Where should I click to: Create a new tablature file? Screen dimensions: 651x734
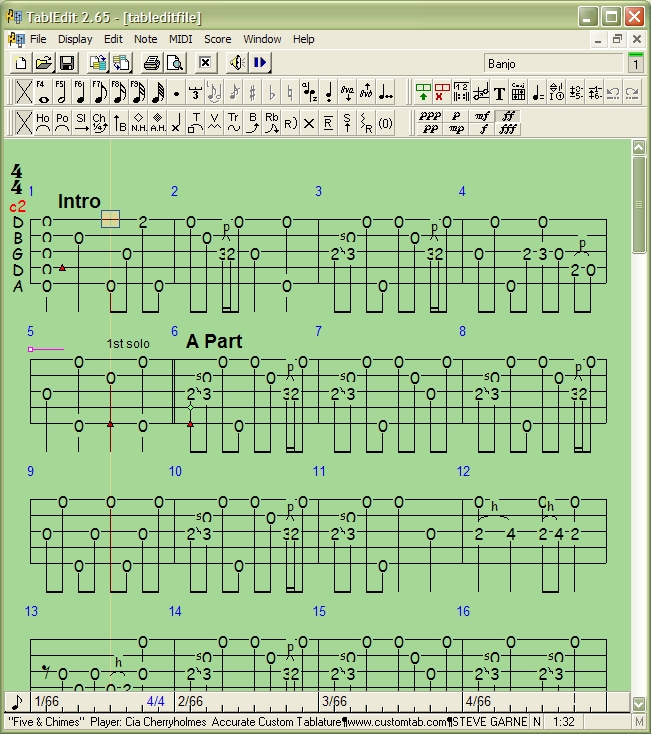21,63
